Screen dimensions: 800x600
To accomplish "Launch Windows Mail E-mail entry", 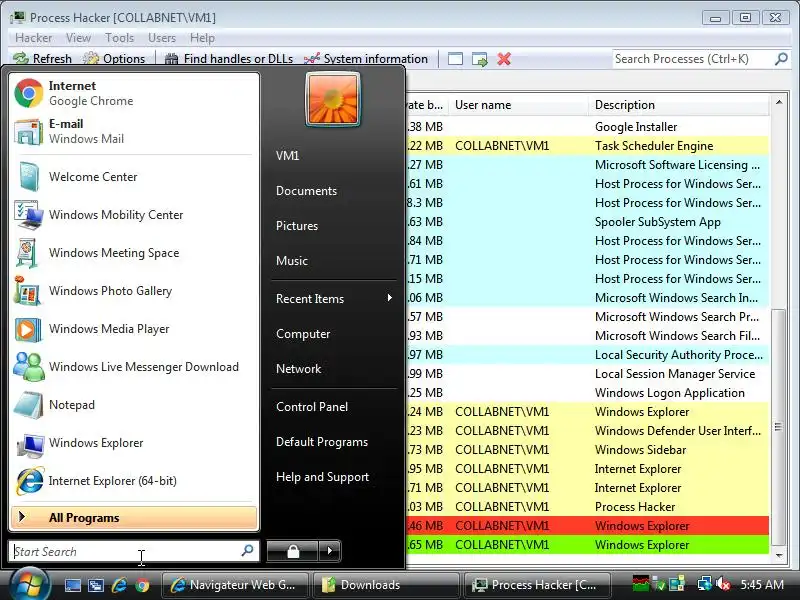I will (x=134, y=131).
